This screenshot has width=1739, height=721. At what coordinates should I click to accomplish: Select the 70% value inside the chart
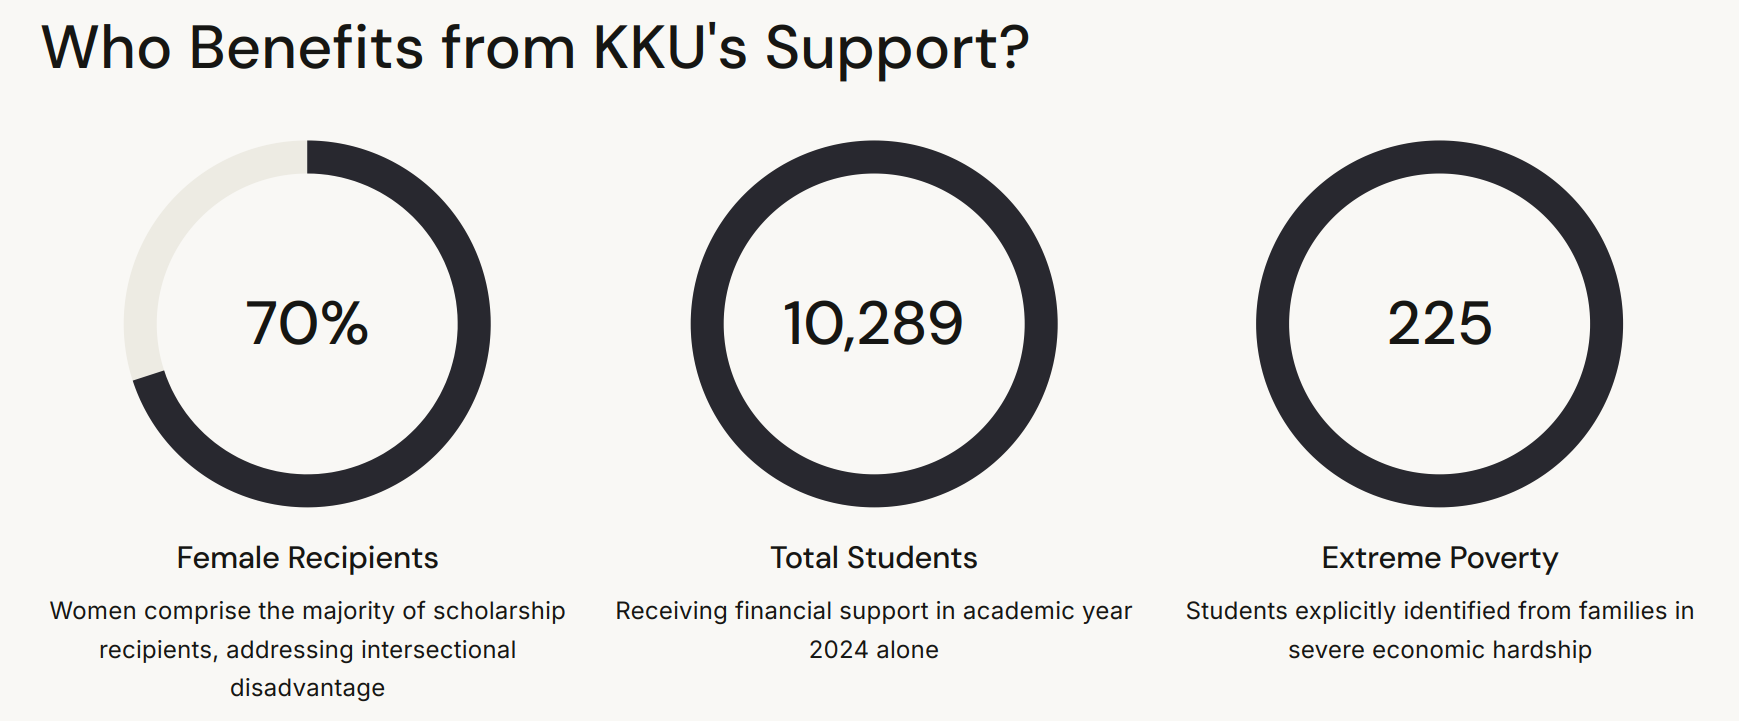[x=307, y=324]
